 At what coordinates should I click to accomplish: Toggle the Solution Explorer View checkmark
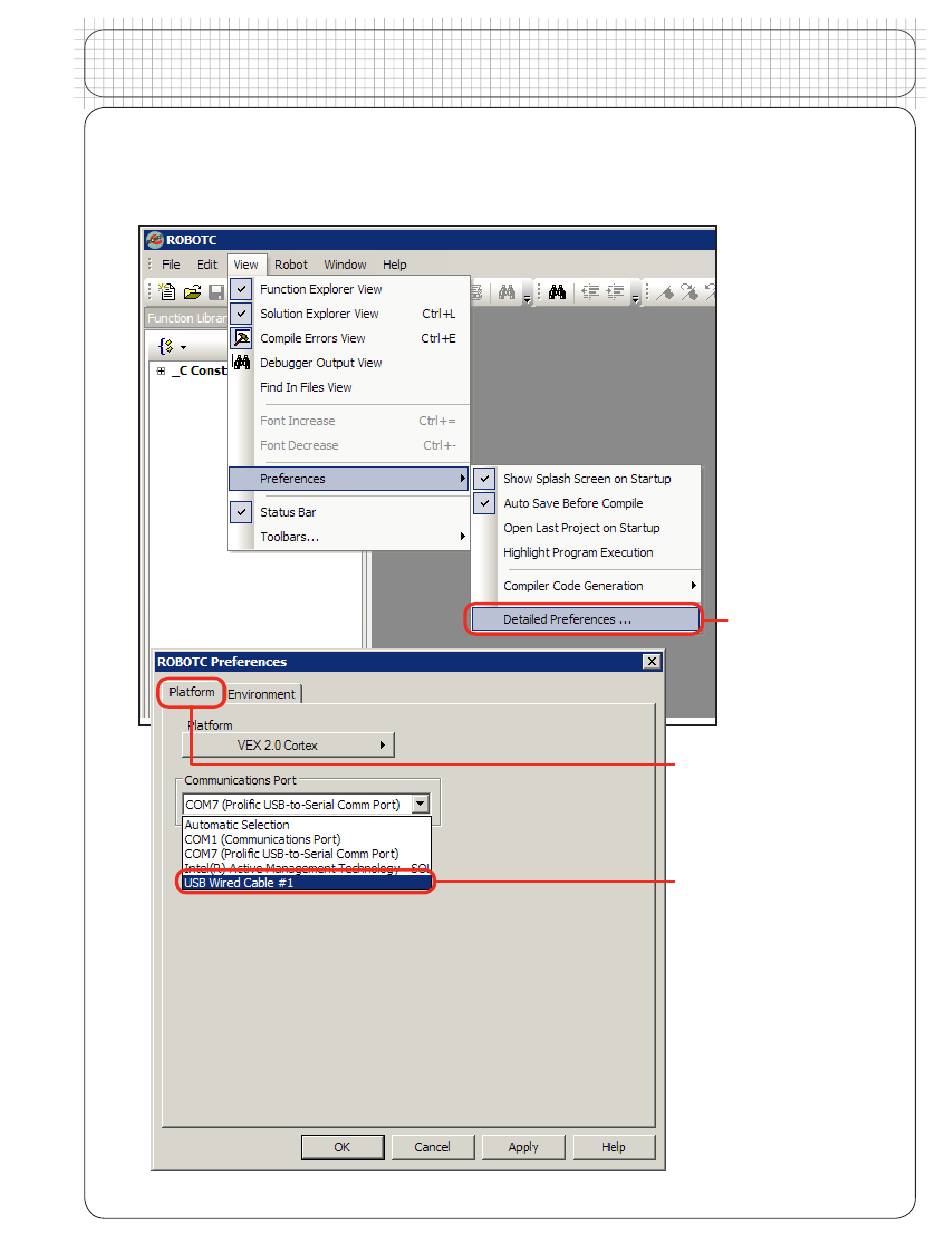point(241,313)
